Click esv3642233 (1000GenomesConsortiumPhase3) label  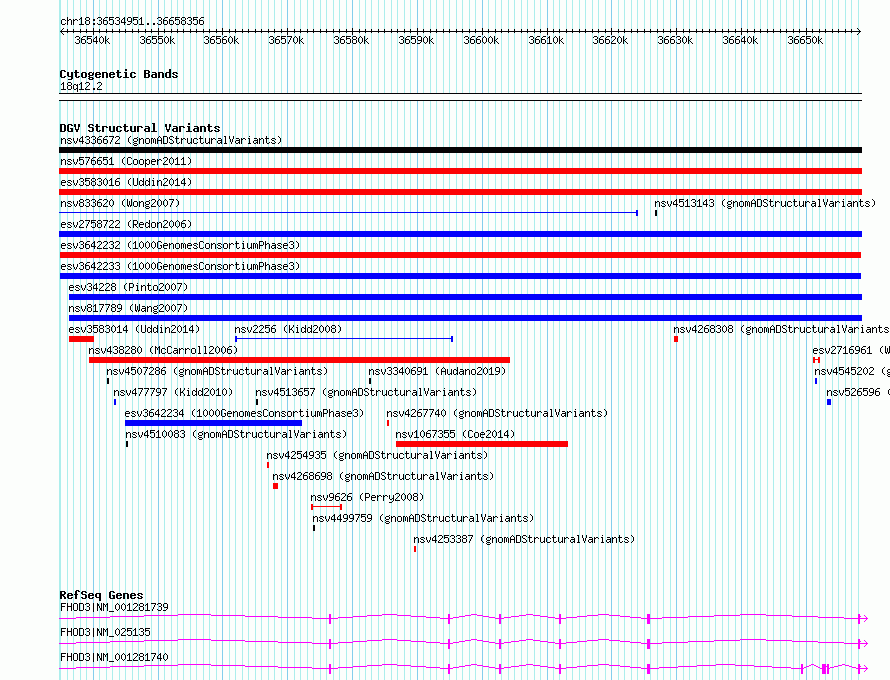[x=180, y=266]
